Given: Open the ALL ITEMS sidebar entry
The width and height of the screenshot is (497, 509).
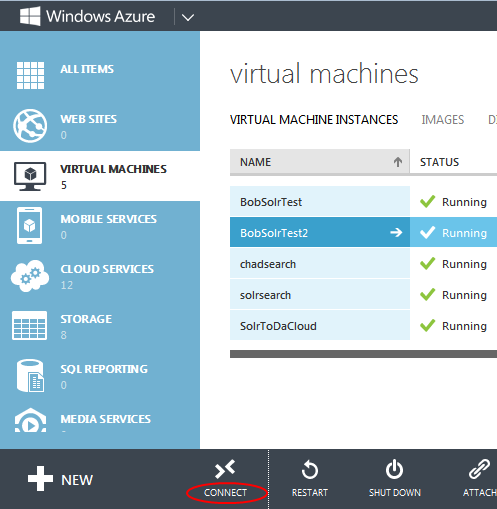Looking at the screenshot, I should pyautogui.click(x=100, y=76).
